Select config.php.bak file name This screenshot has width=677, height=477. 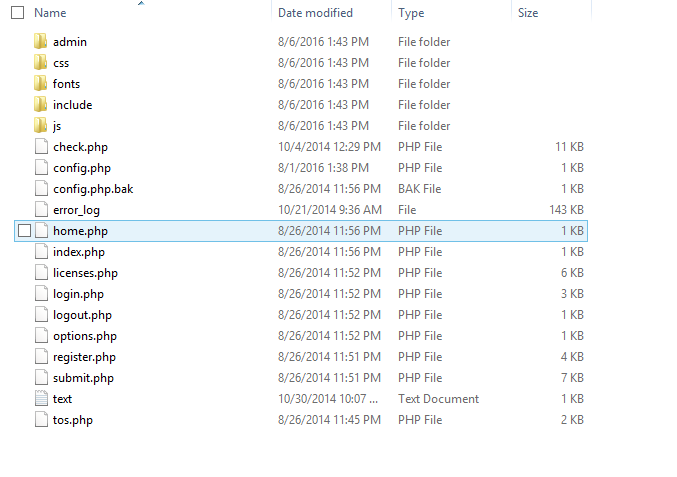coord(93,189)
